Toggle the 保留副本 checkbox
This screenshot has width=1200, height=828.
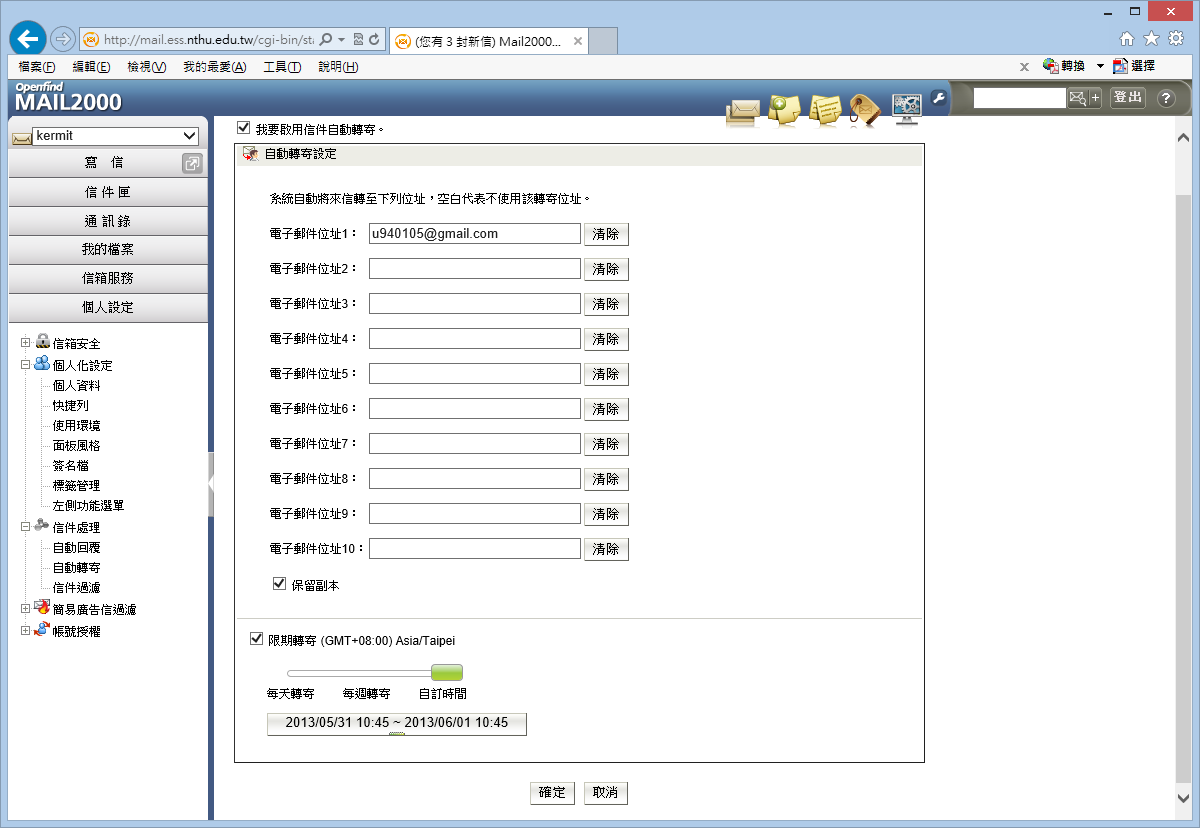[280, 584]
